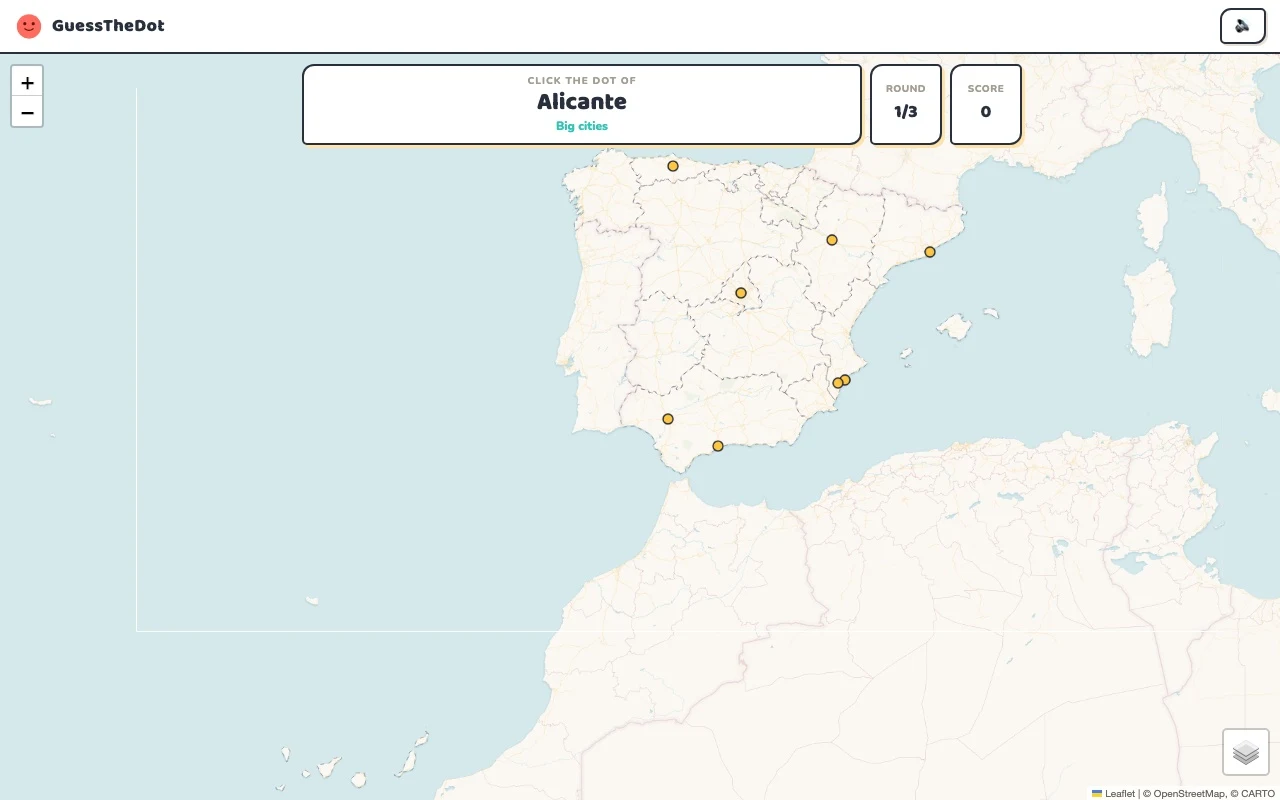Click the city name "Alicante"
Viewport: 1280px width, 800px height.
coord(582,101)
